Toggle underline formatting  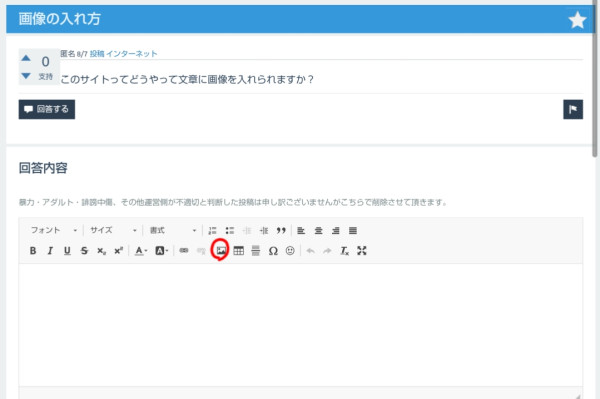pos(67,251)
